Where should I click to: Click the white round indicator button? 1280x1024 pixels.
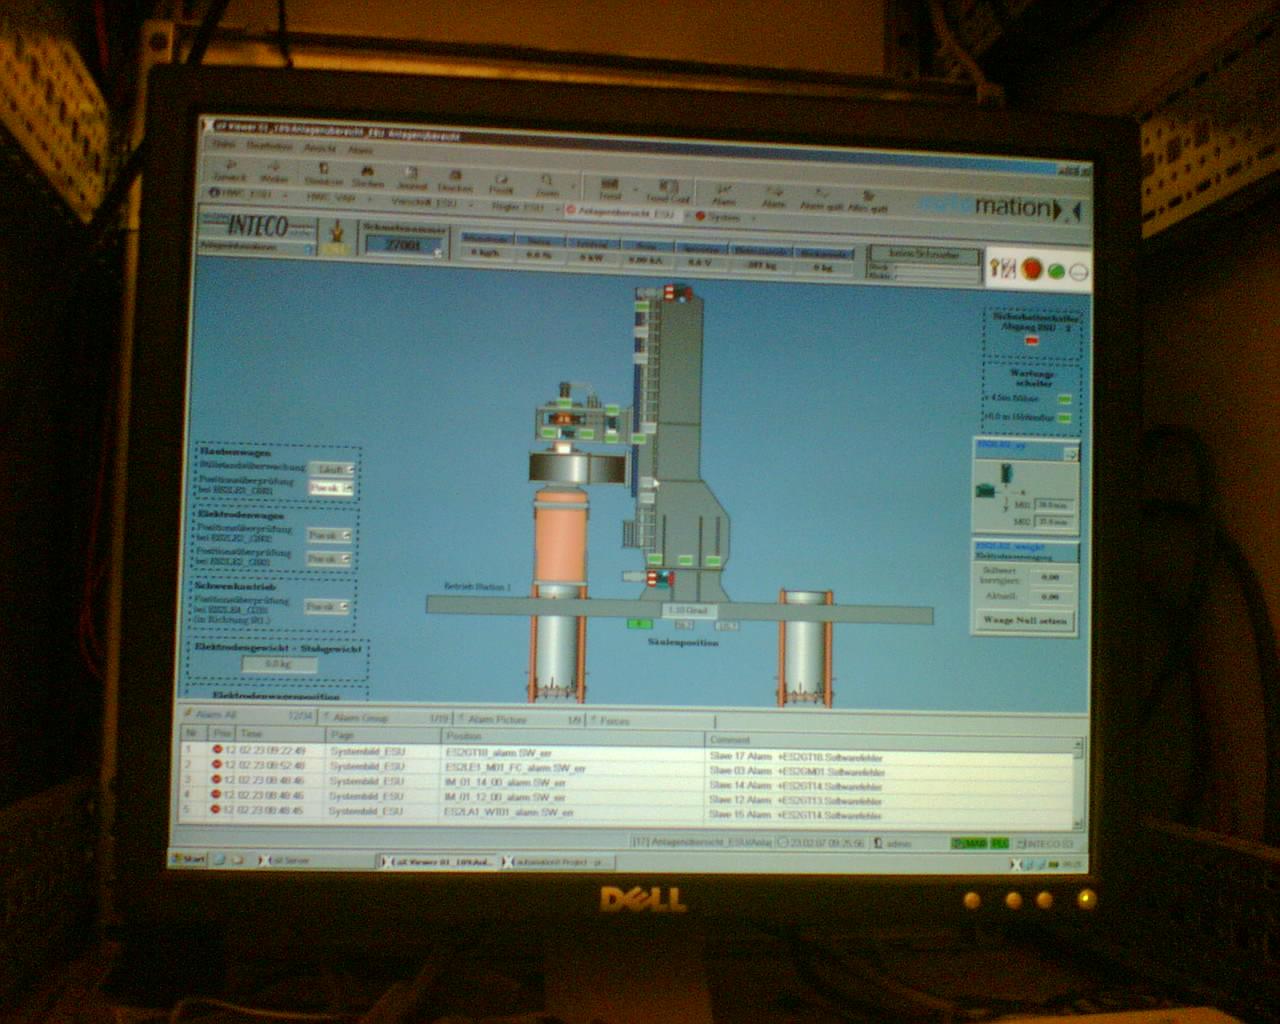tap(1078, 271)
